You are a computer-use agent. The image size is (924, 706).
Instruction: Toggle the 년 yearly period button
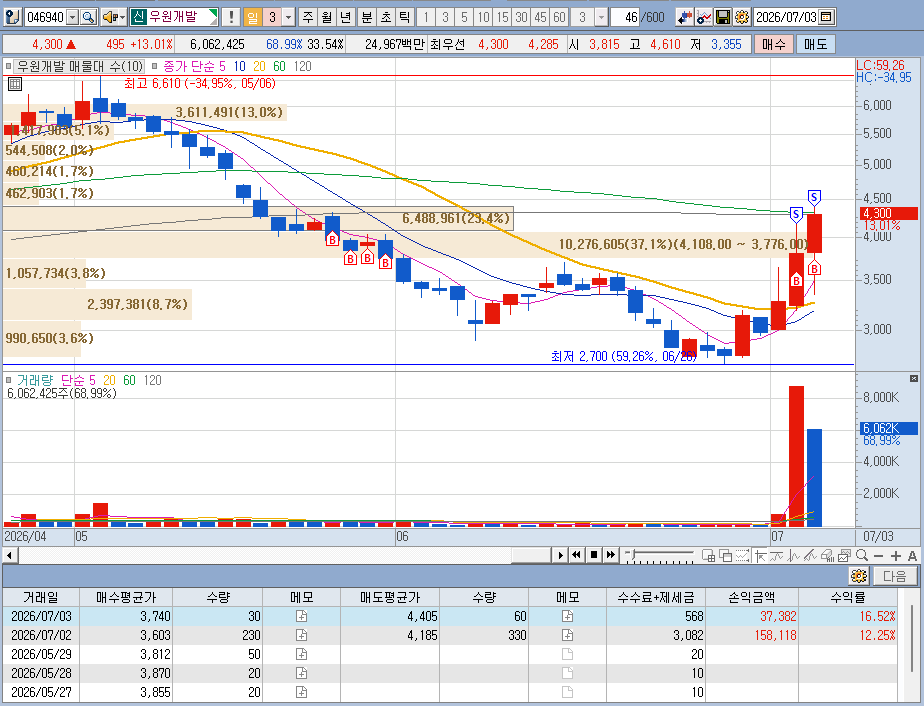pyautogui.click(x=346, y=17)
